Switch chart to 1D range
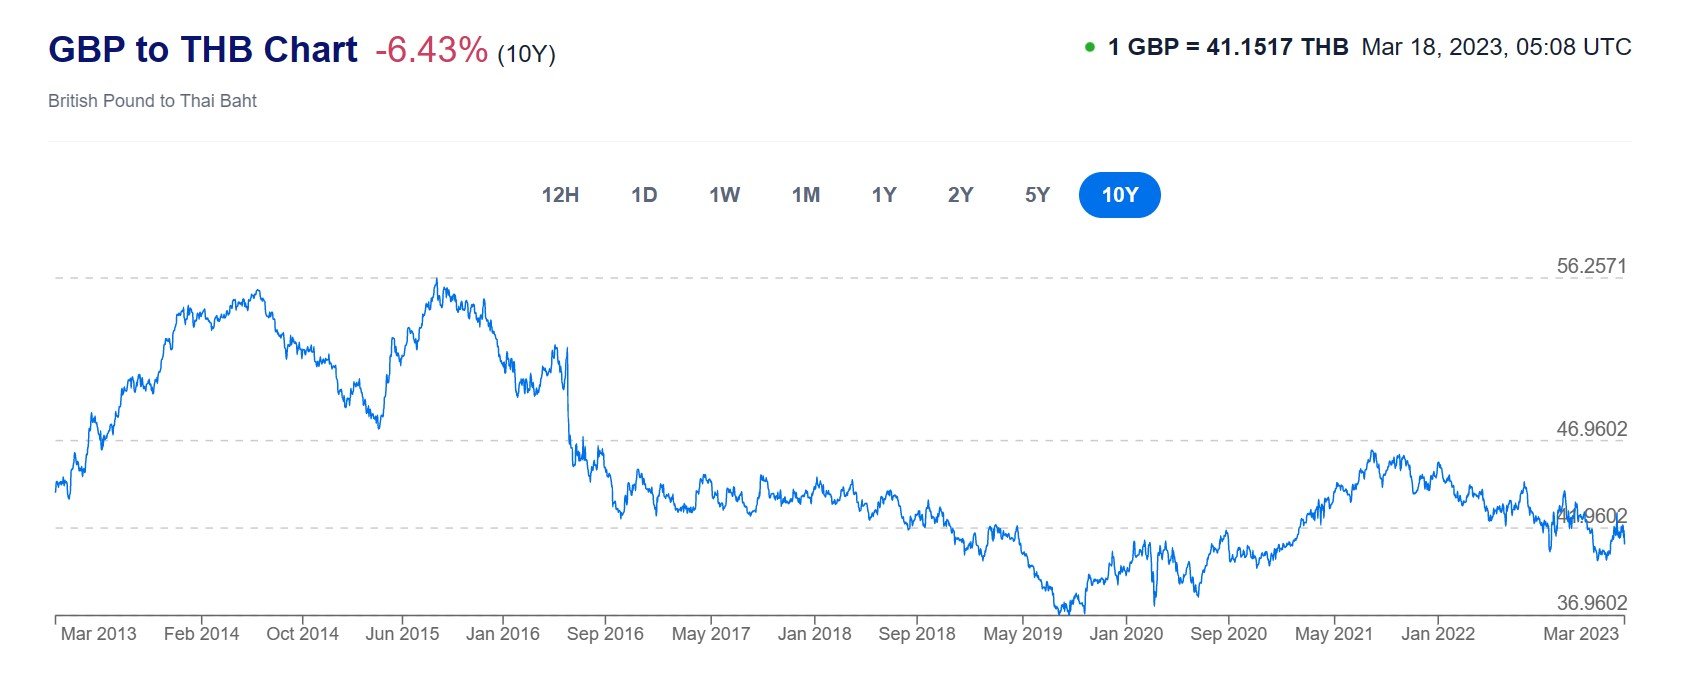 (644, 195)
